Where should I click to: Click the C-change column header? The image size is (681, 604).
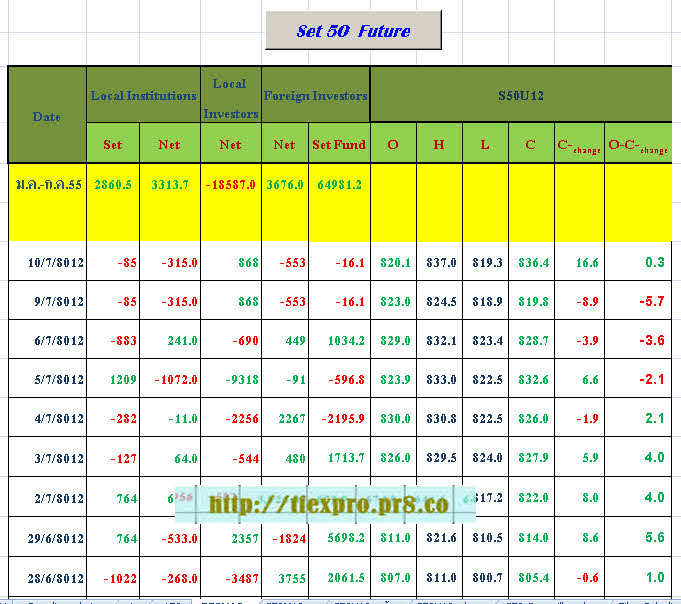(x=577, y=145)
